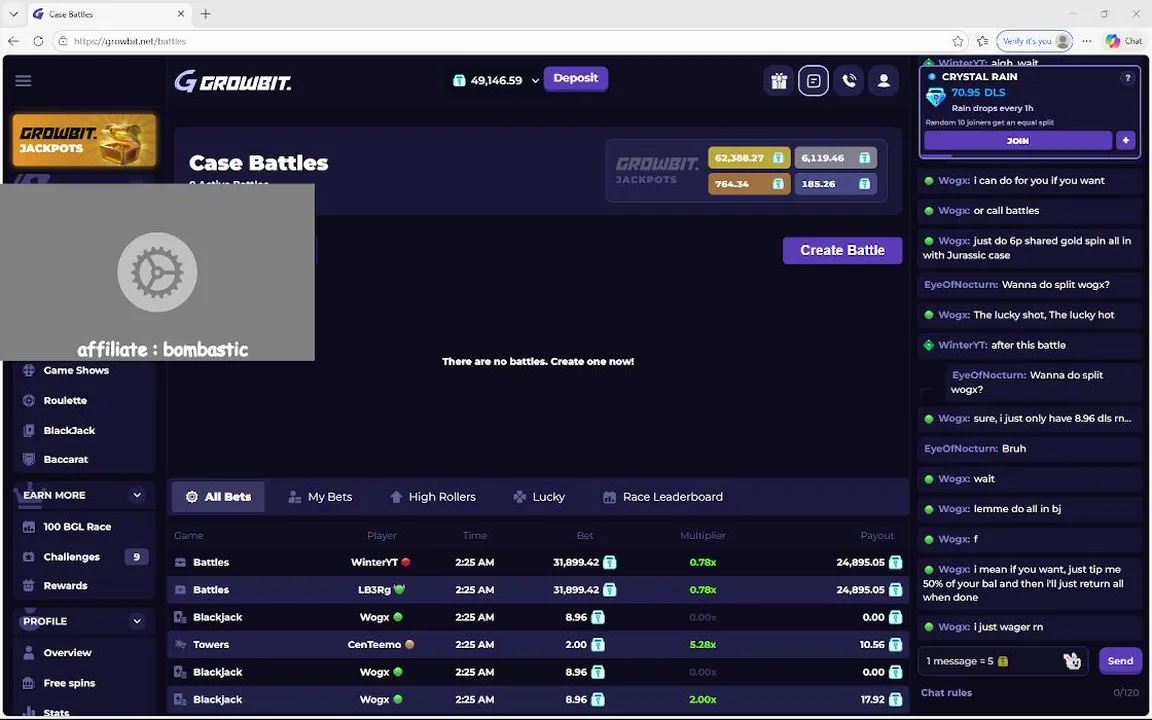Open the user profile icon
This screenshot has width=1152, height=720.
coord(884,81)
